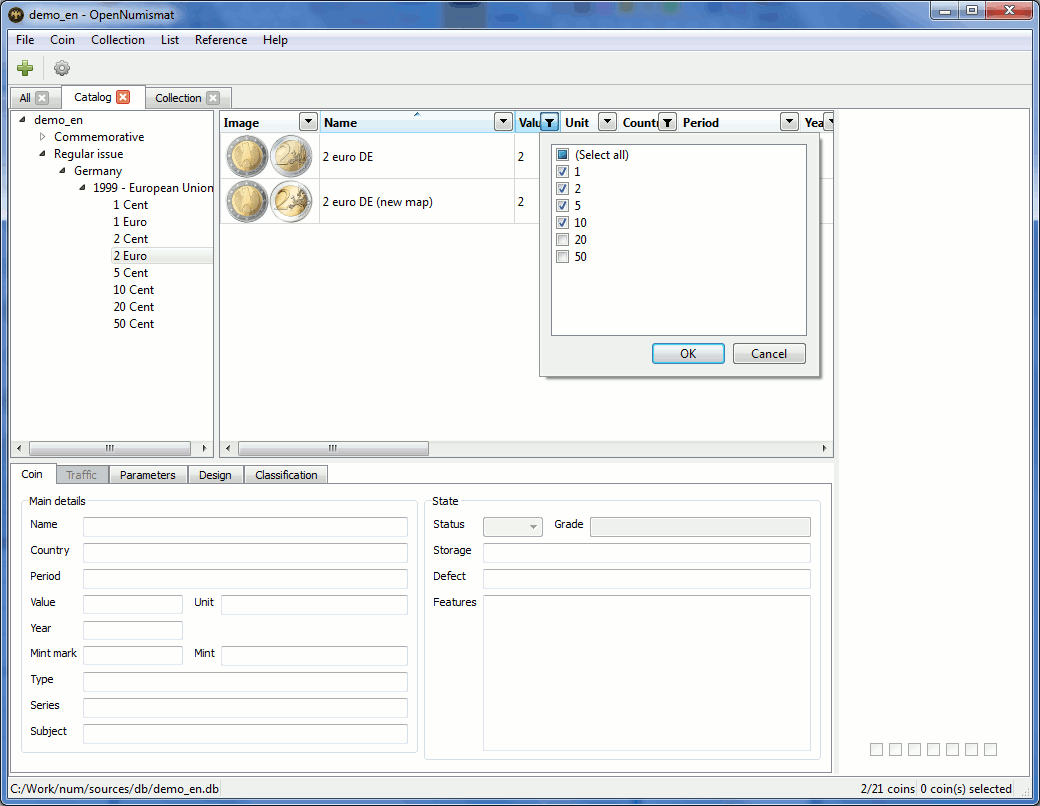Click the tree panel horizontal scrollbar
The height and width of the screenshot is (806, 1040).
[111, 448]
